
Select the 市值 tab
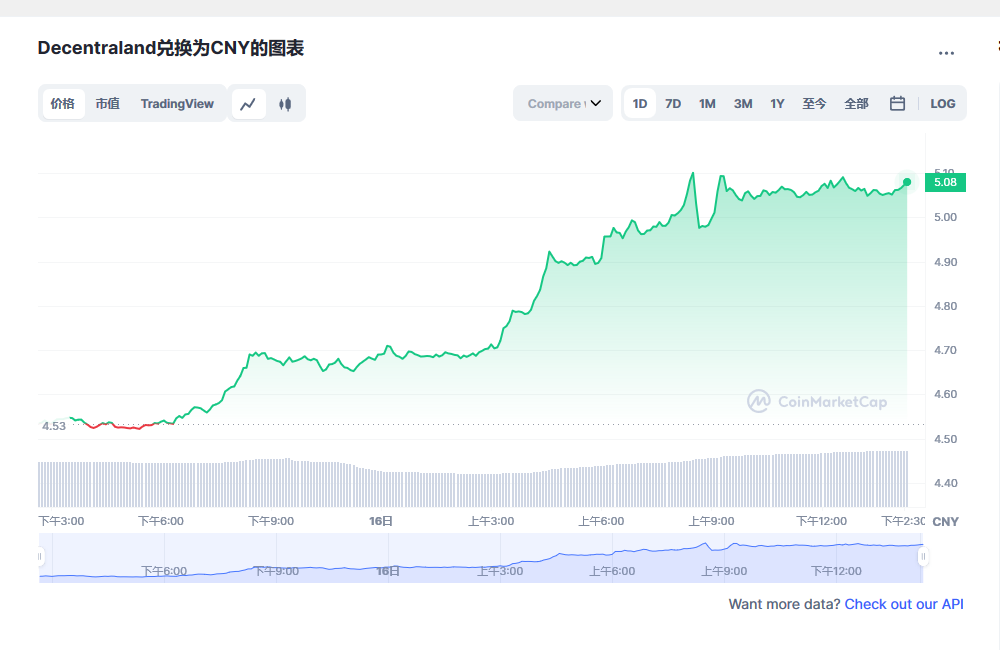point(108,104)
